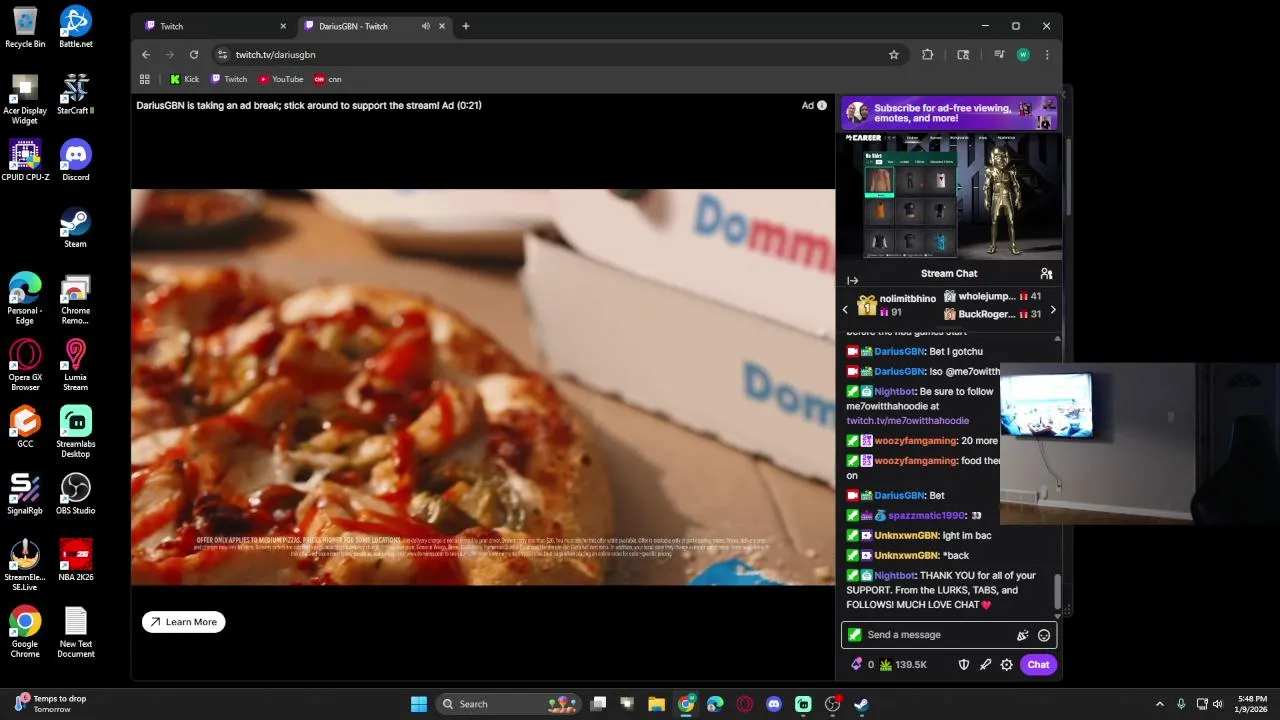The width and height of the screenshot is (1280, 720).
Task: Select the SignalRgb desktop shortcut
Action: (25, 494)
